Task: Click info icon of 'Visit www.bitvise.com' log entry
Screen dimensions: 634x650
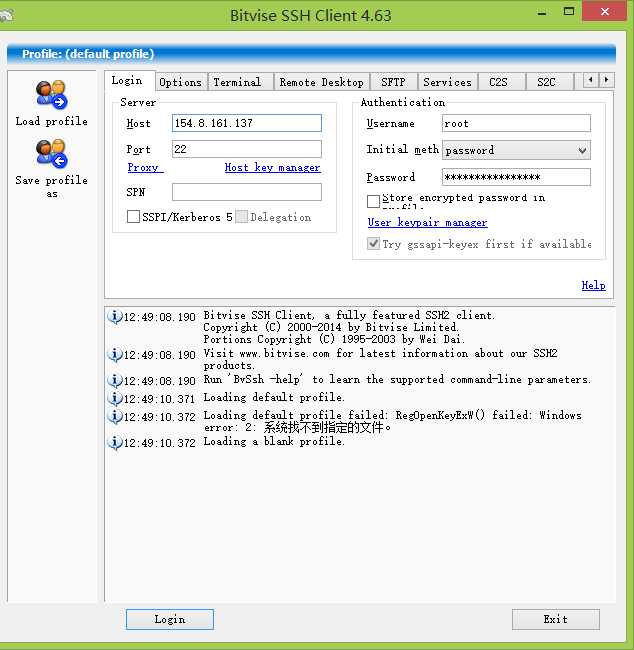Action: [115, 354]
